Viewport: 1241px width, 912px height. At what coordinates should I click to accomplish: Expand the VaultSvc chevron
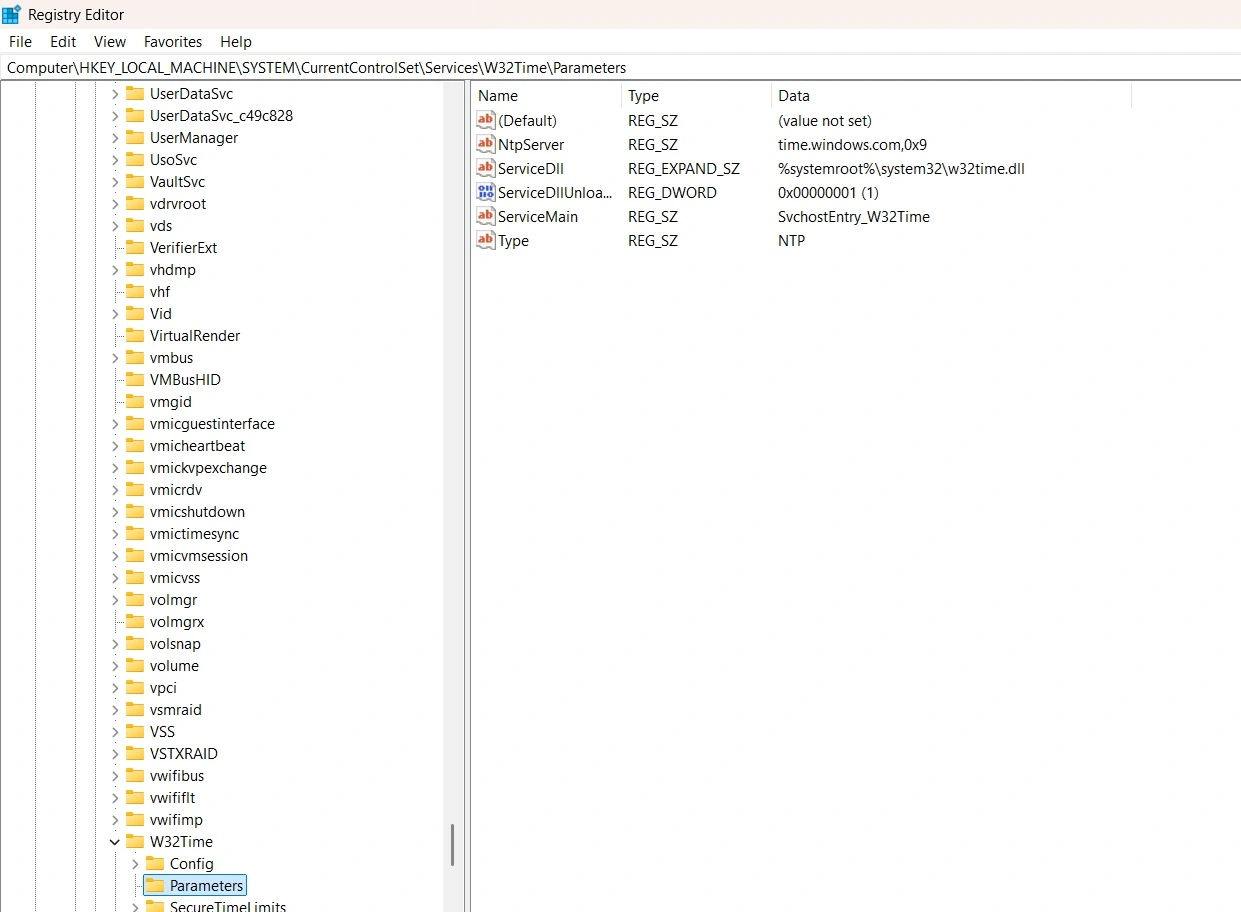click(114, 181)
